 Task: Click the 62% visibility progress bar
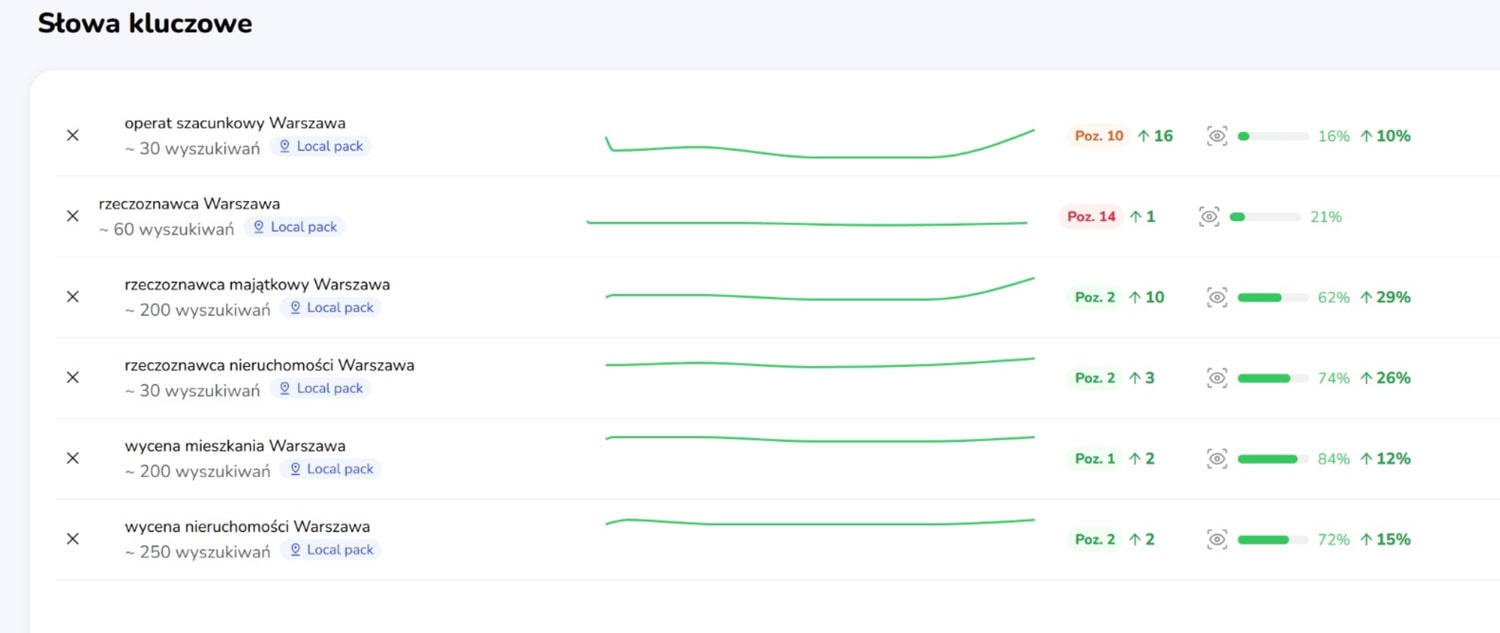tap(1272, 297)
